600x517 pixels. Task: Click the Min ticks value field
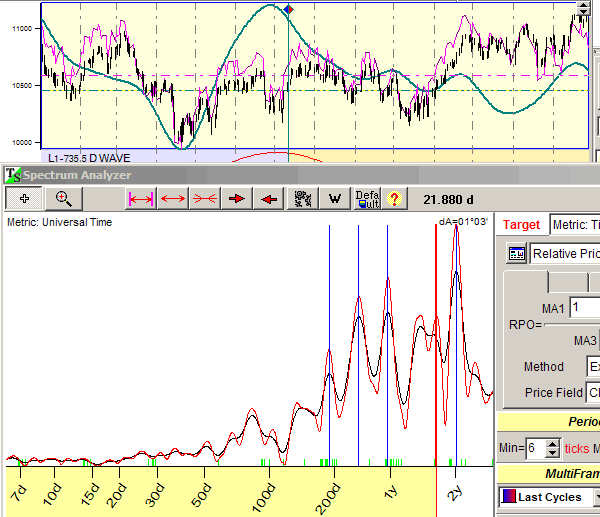tap(535, 448)
